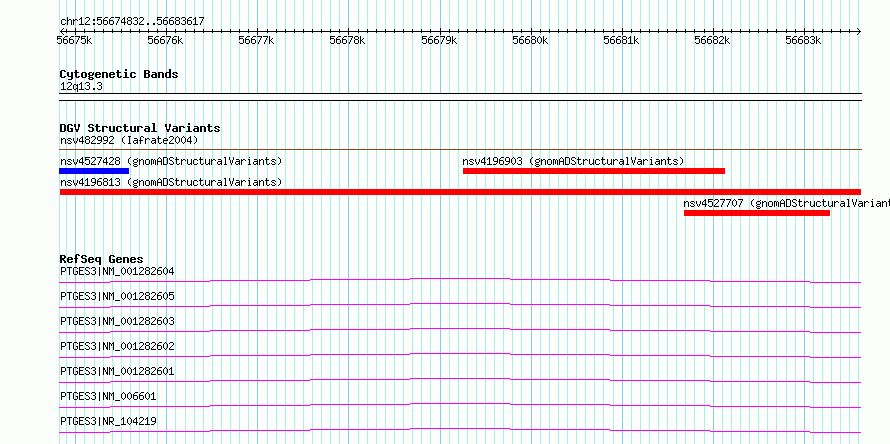Click the 56680k ruler label
The width and height of the screenshot is (890, 444).
(530, 40)
